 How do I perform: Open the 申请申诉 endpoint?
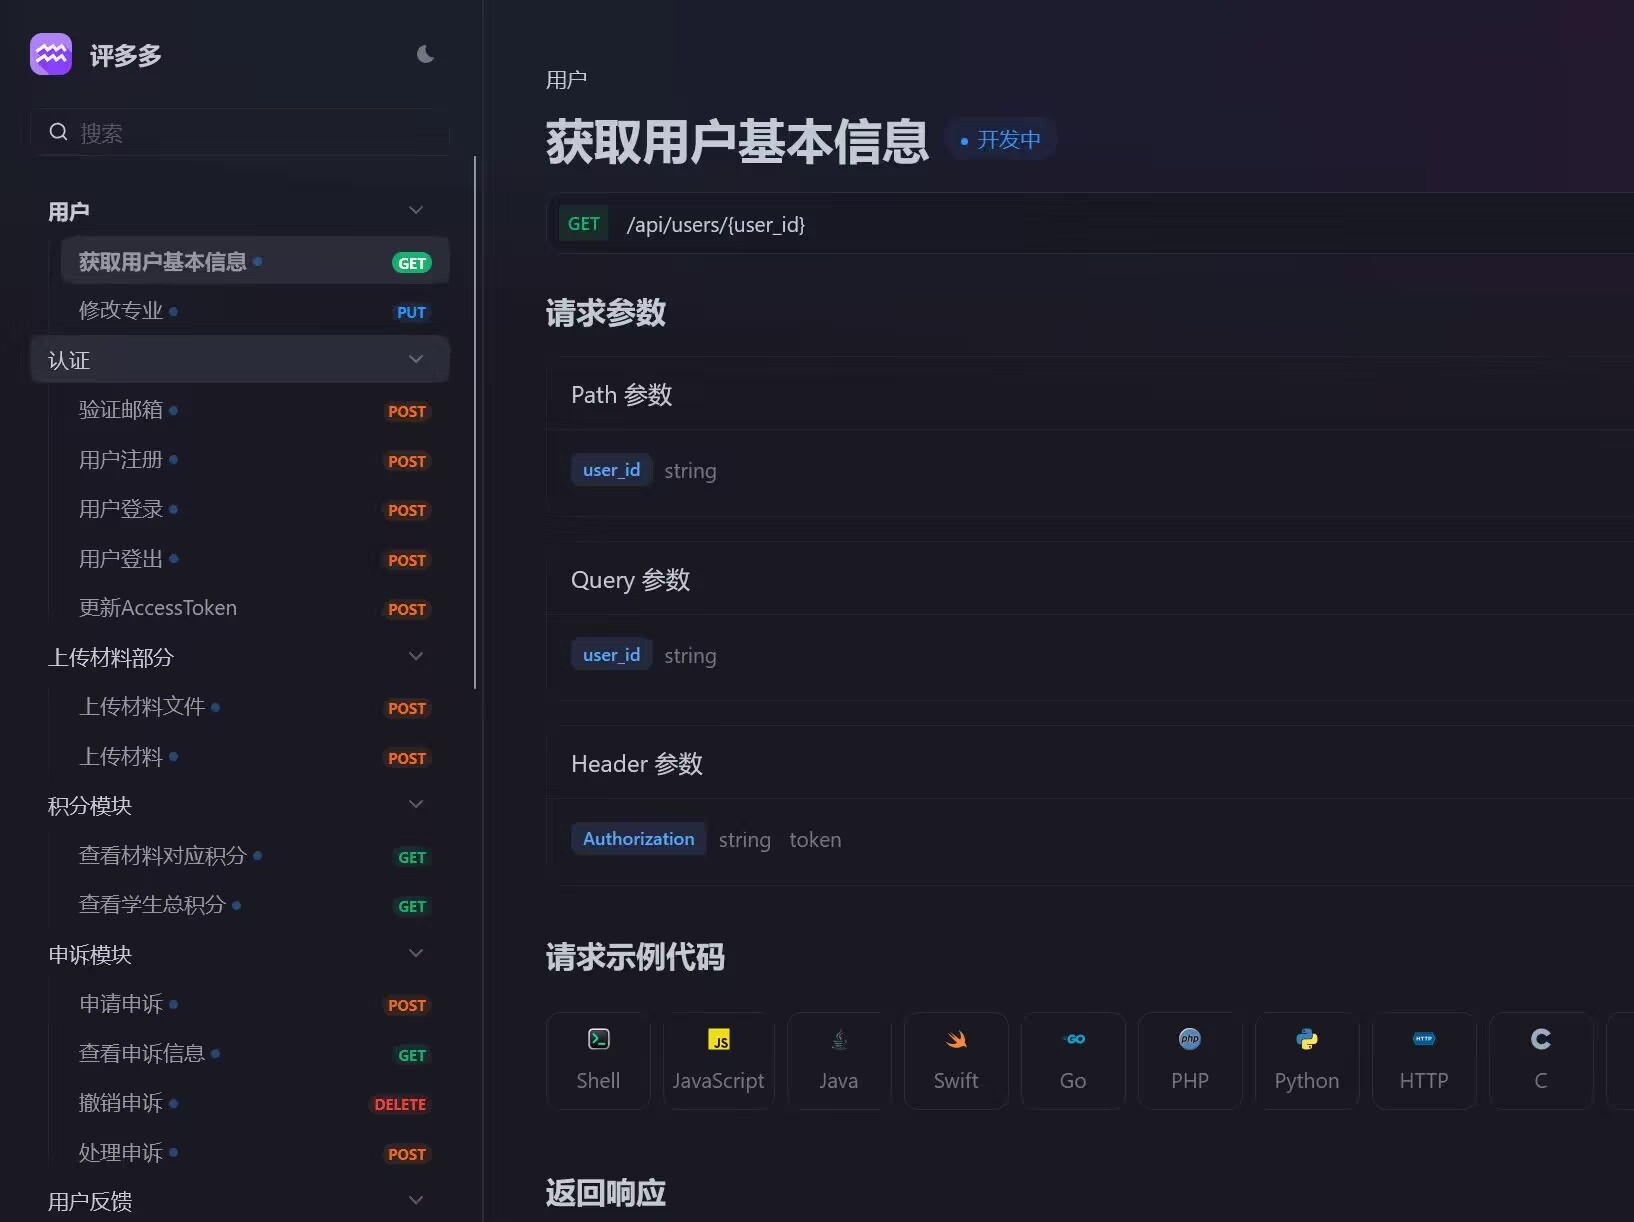[255, 1004]
